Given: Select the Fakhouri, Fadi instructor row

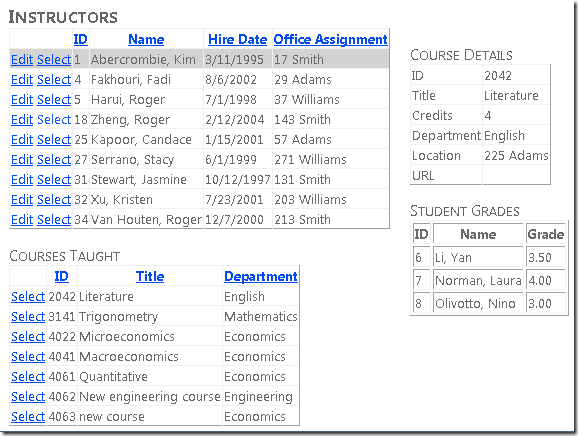Looking at the screenshot, I should point(54,79).
